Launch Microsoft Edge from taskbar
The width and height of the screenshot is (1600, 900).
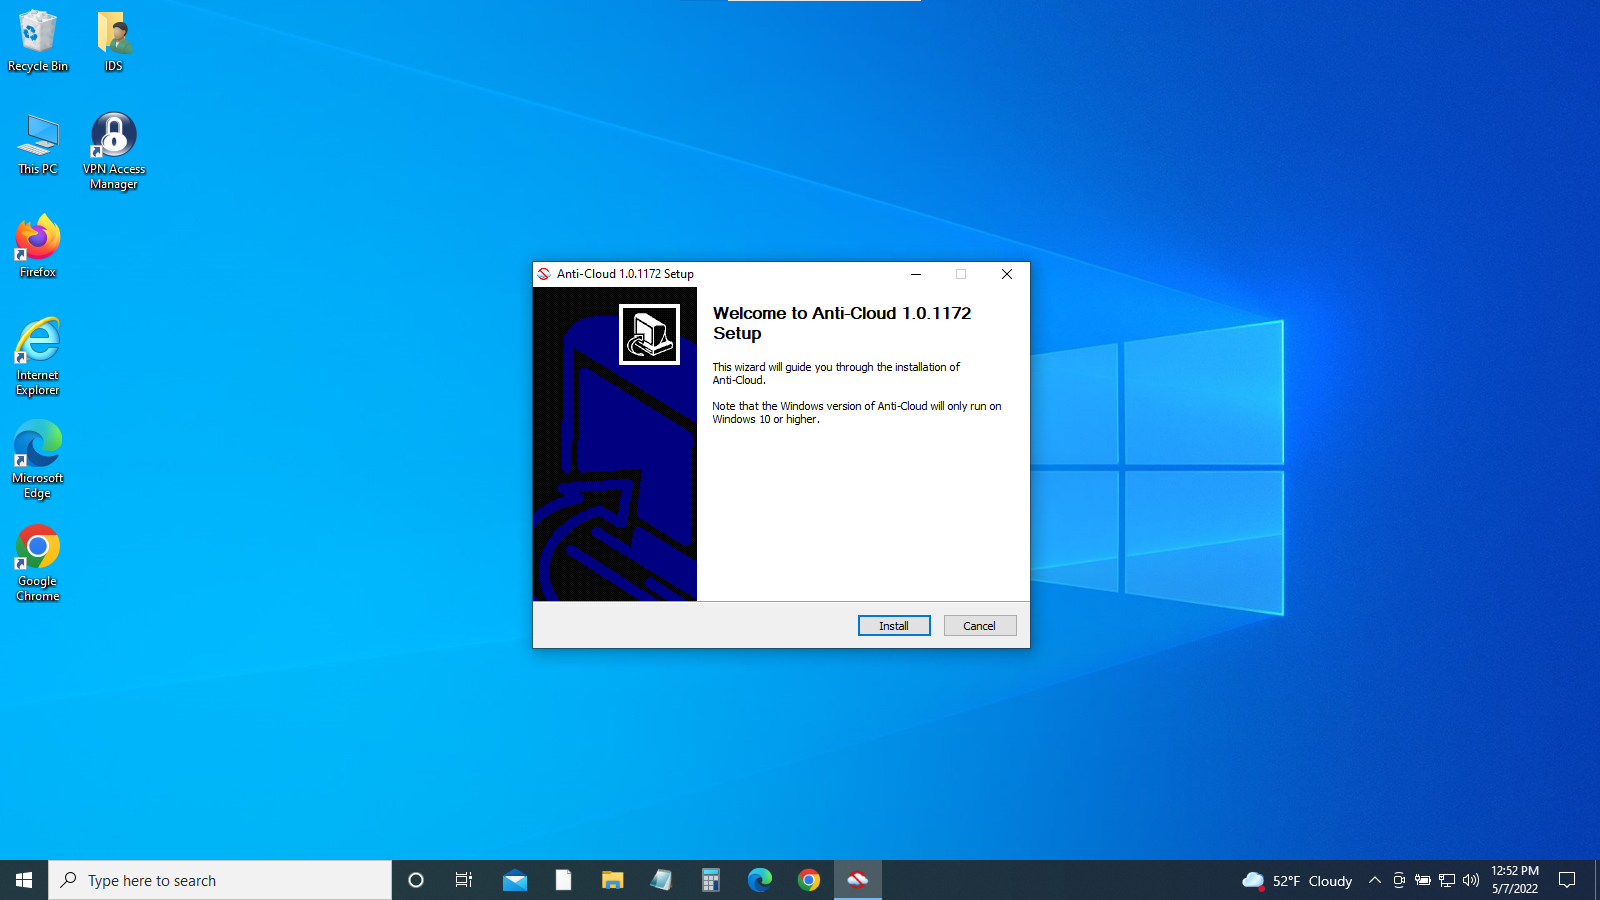760,880
